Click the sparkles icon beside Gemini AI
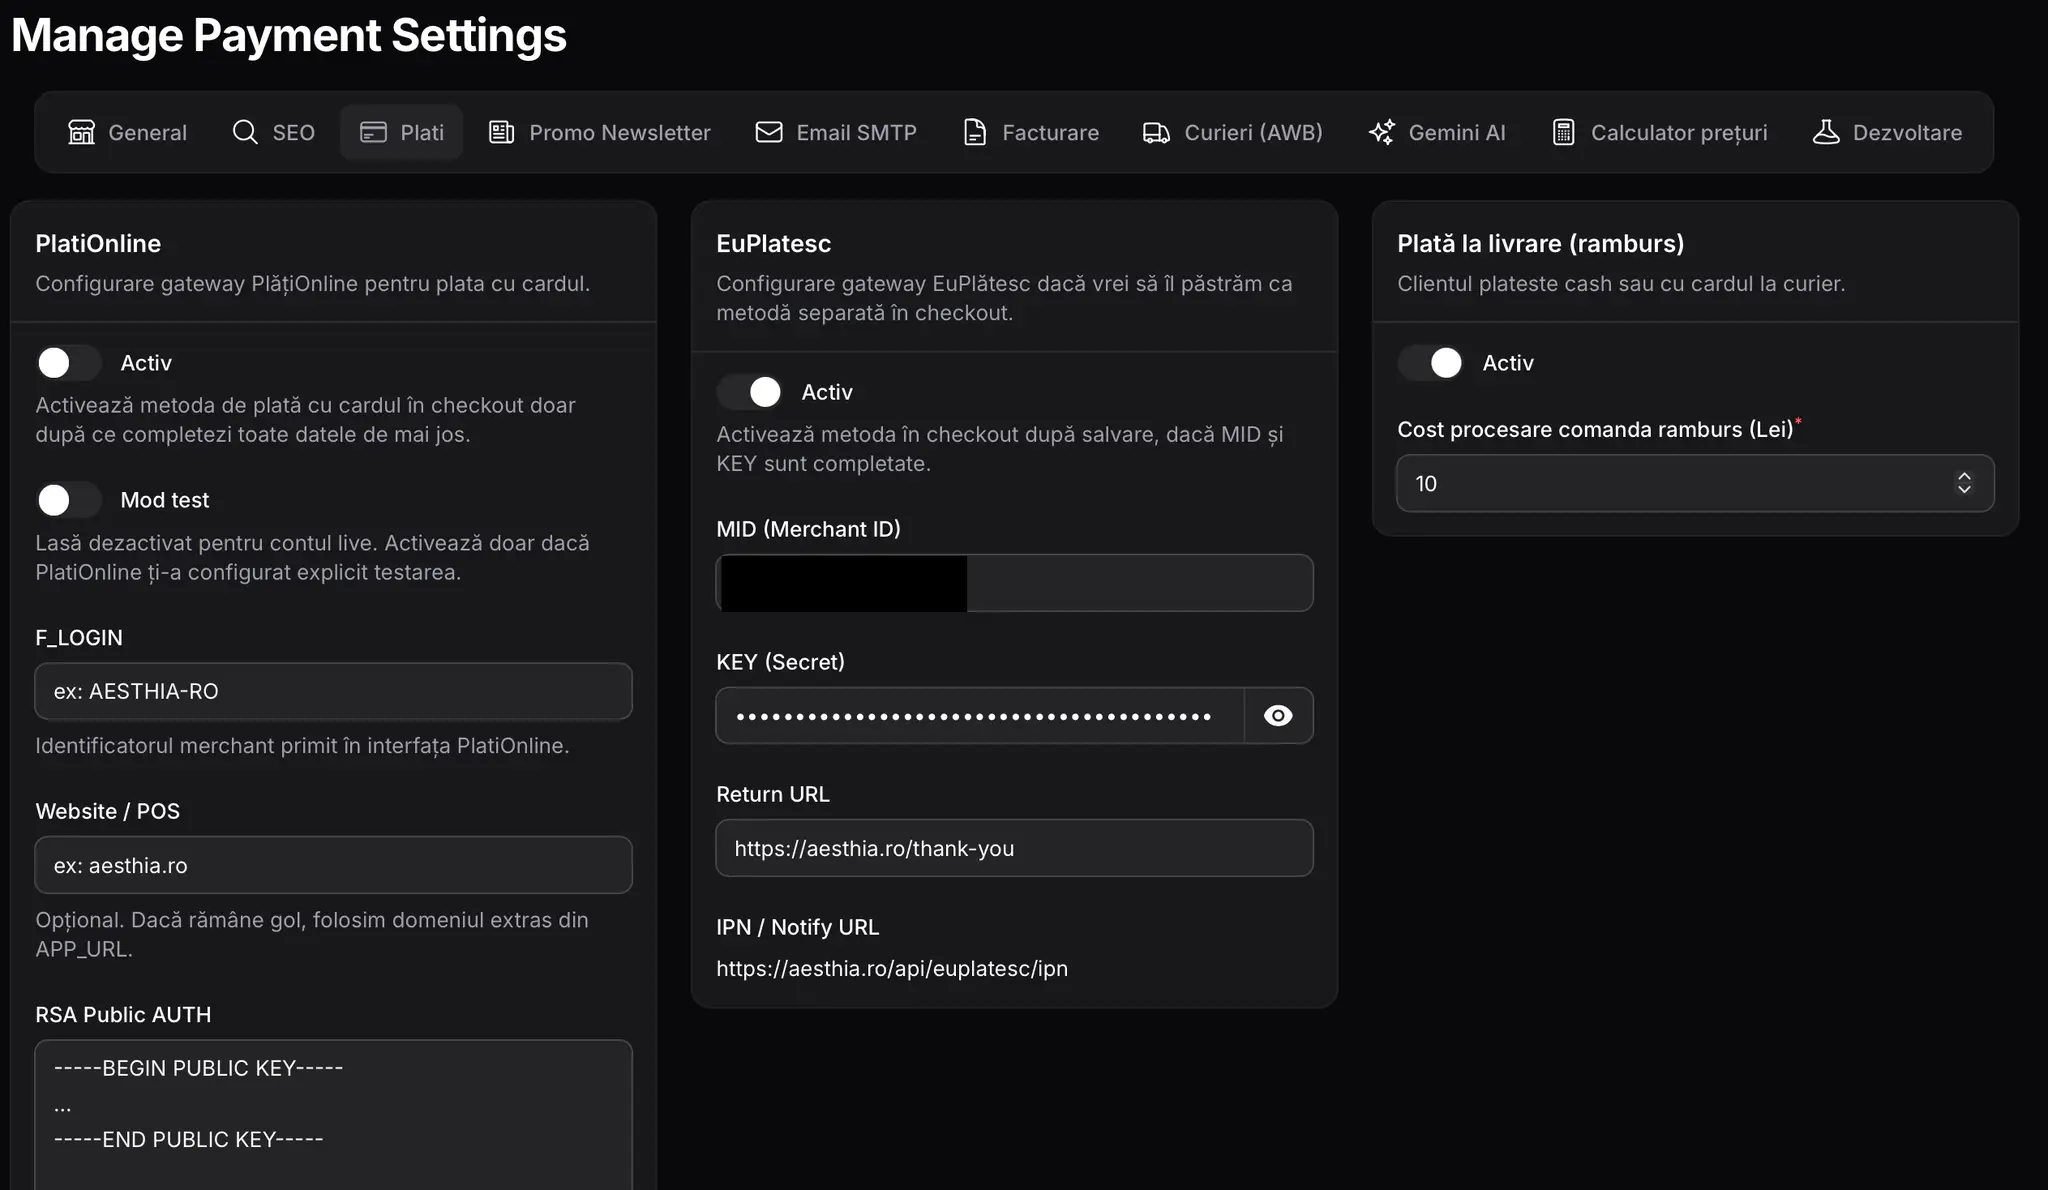 coord(1381,132)
